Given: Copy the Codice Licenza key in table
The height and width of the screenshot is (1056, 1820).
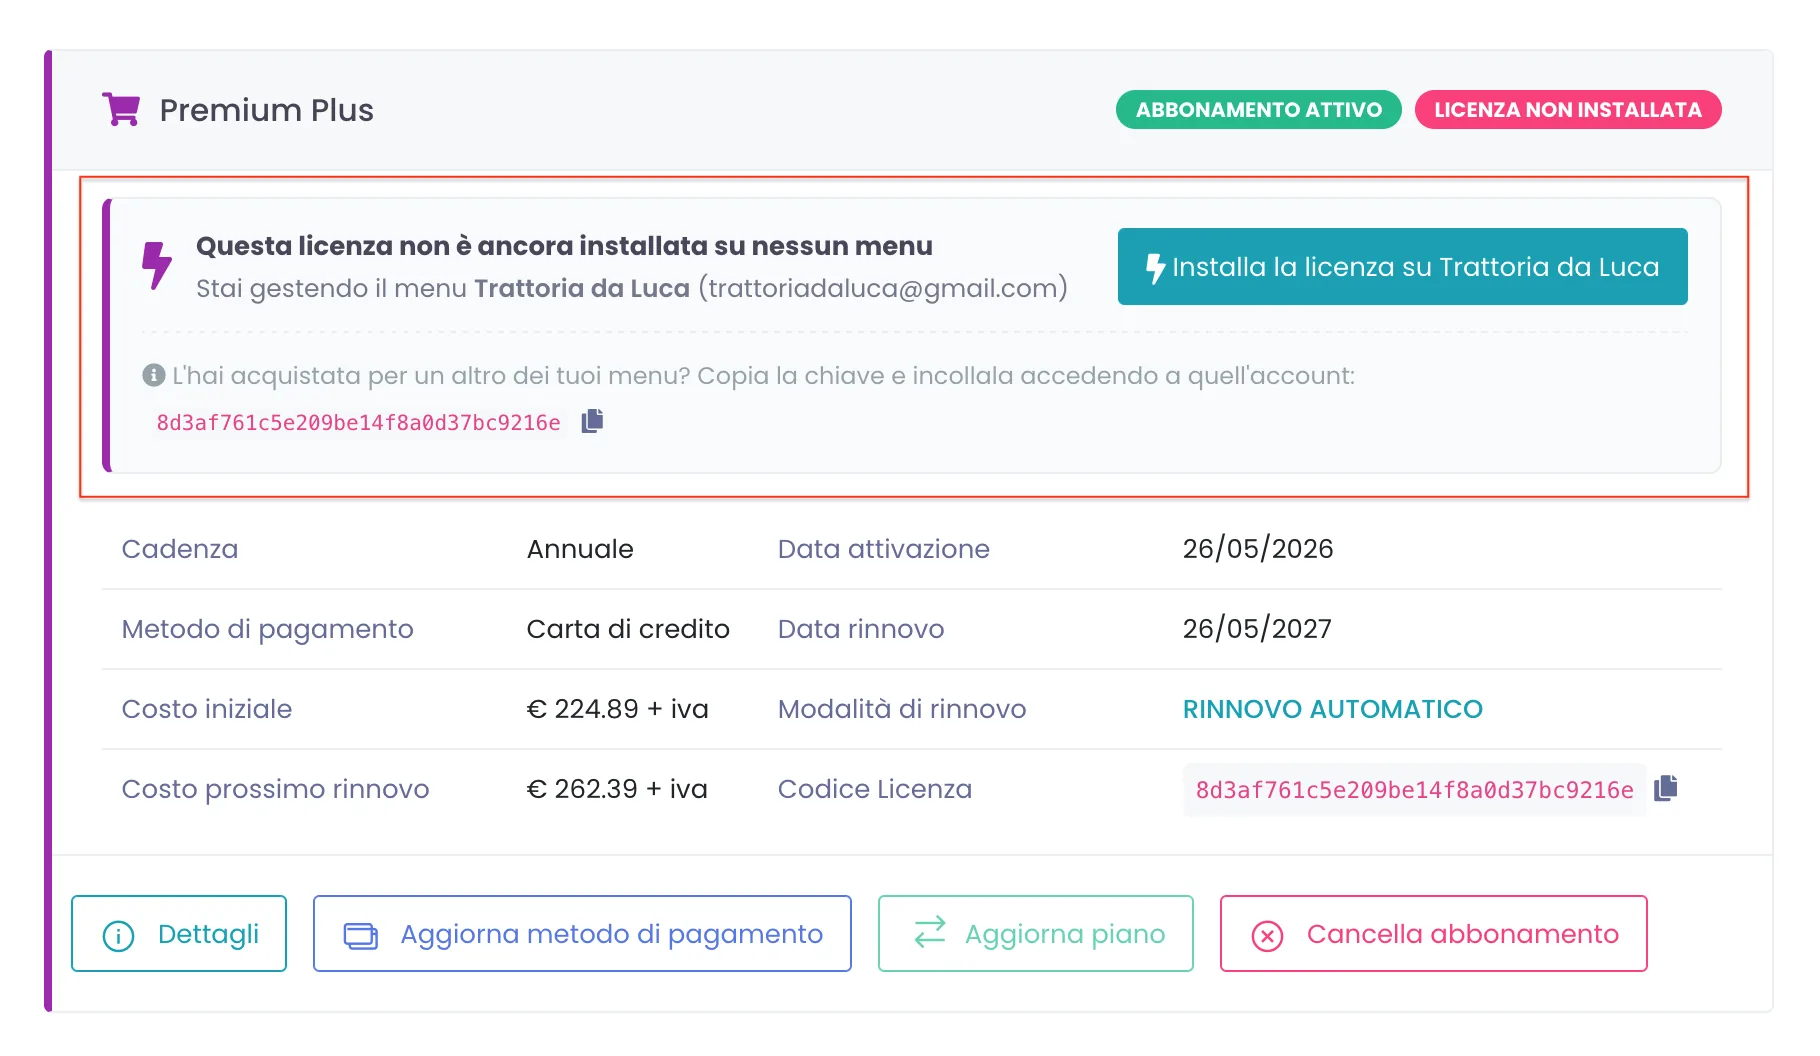Looking at the screenshot, I should pyautogui.click(x=1665, y=789).
